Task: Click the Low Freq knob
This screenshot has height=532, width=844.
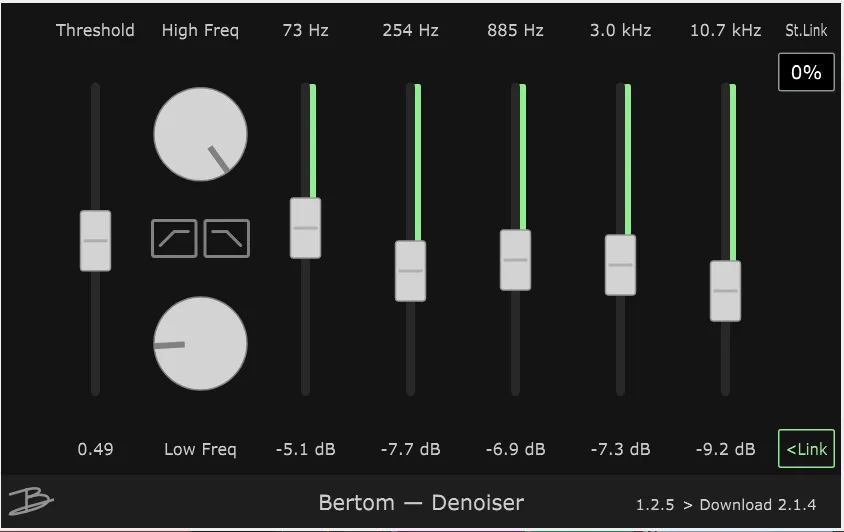Action: click(x=200, y=344)
